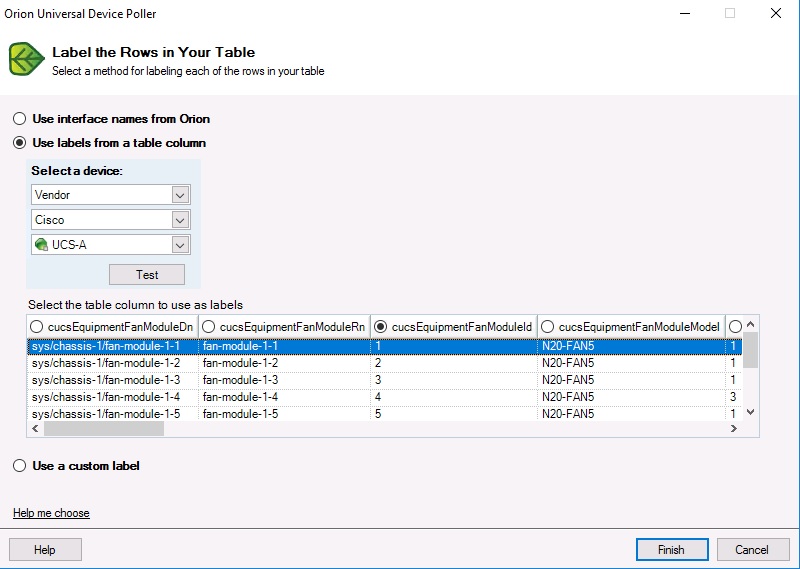This screenshot has height=569, width=800.
Task: Click the Orion green leaf logo
Action: 27,59
